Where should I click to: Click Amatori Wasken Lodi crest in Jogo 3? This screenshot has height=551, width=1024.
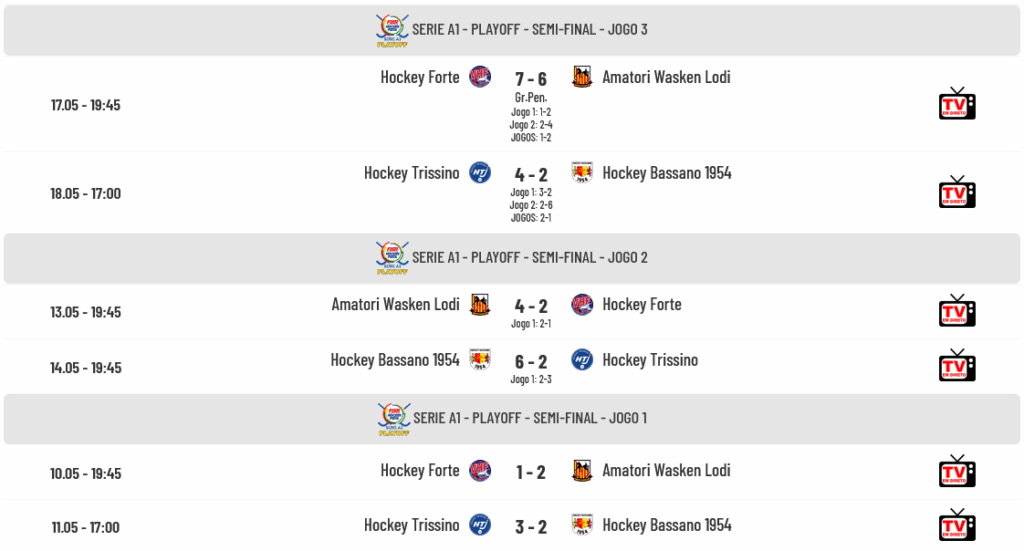click(x=582, y=76)
